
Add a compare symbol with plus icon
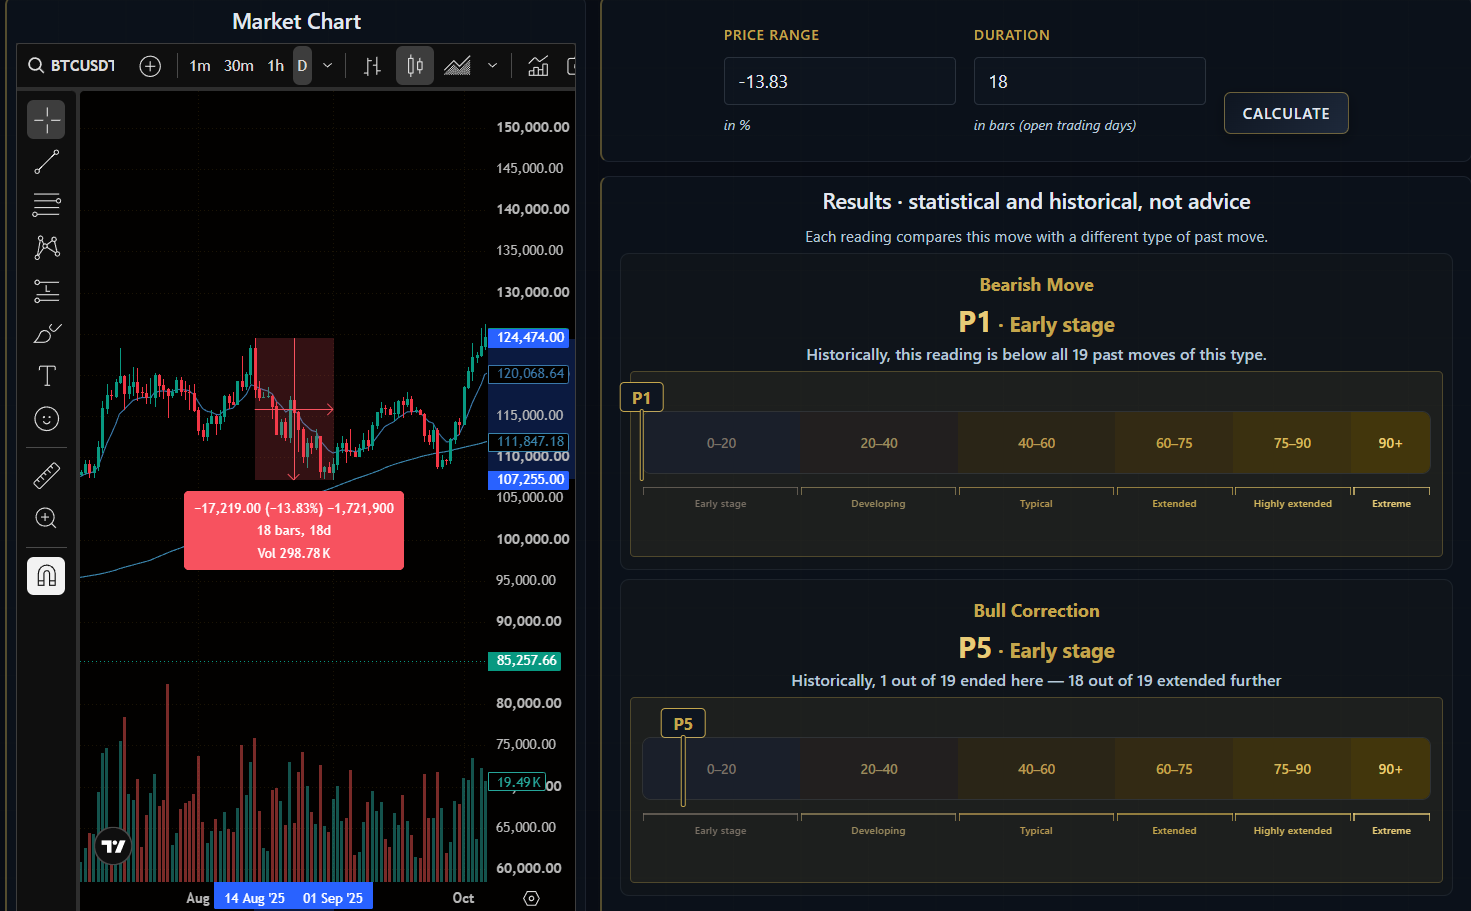pyautogui.click(x=150, y=66)
